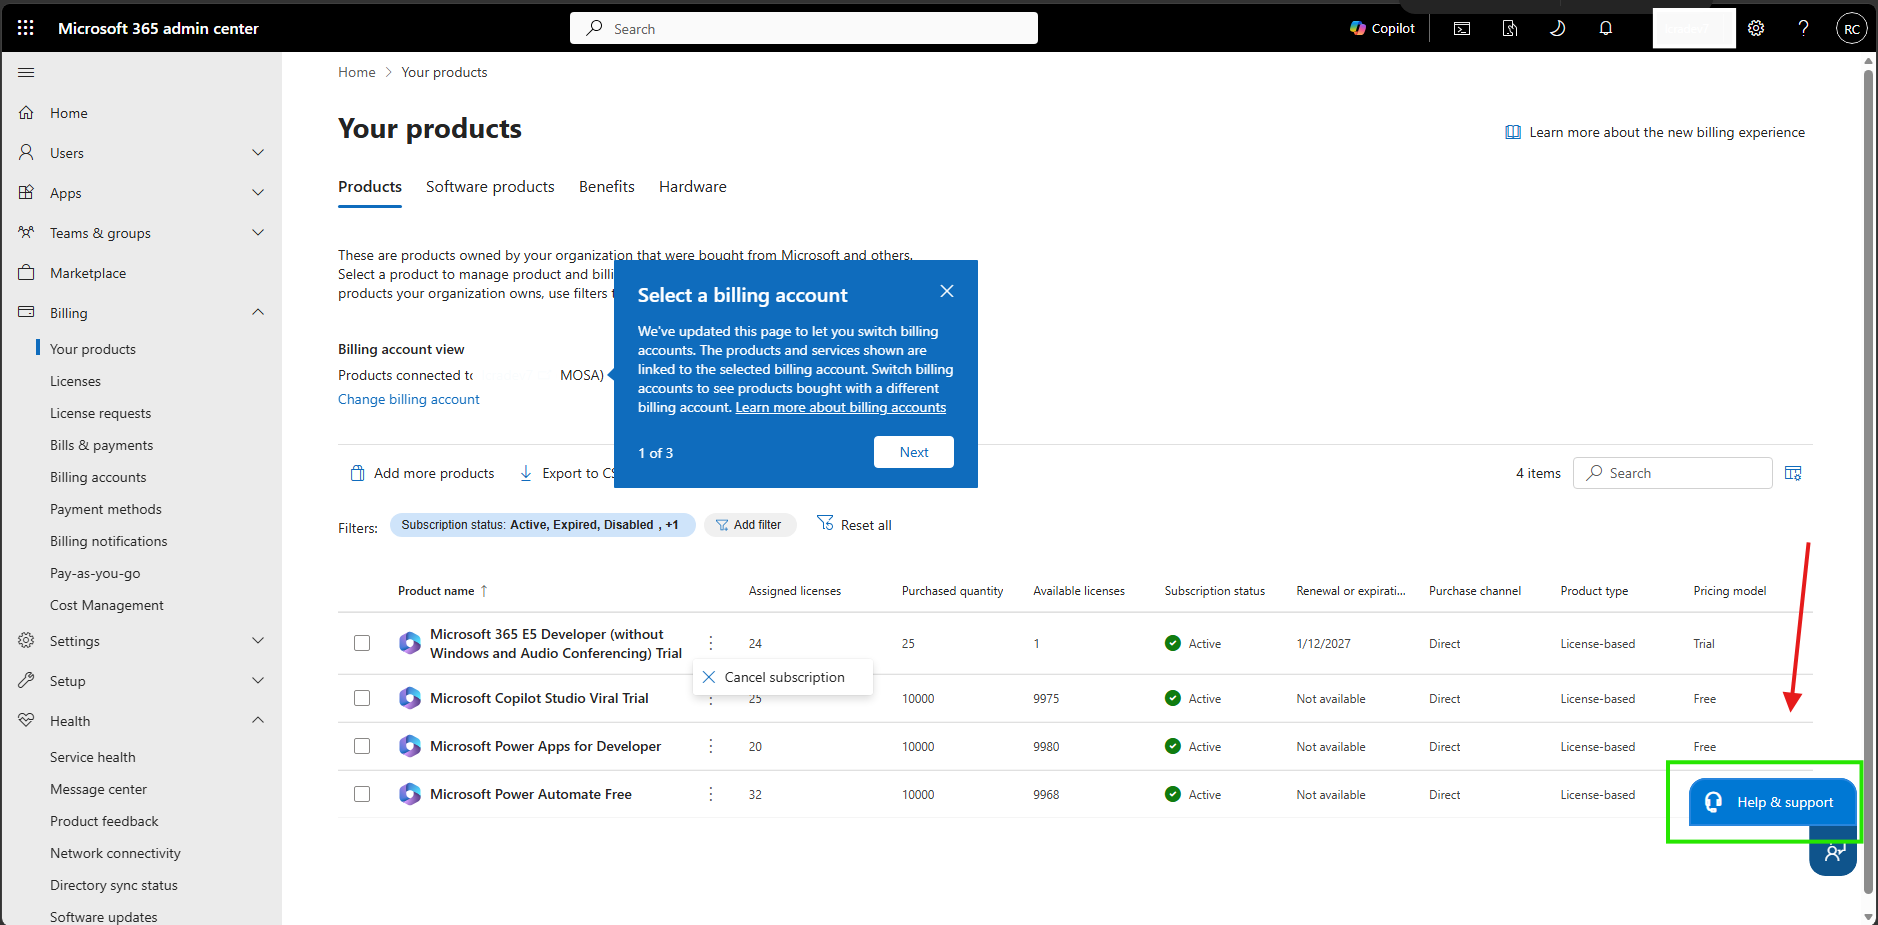Collapse the Health section in sidebar
1878x925 pixels.
pos(258,721)
